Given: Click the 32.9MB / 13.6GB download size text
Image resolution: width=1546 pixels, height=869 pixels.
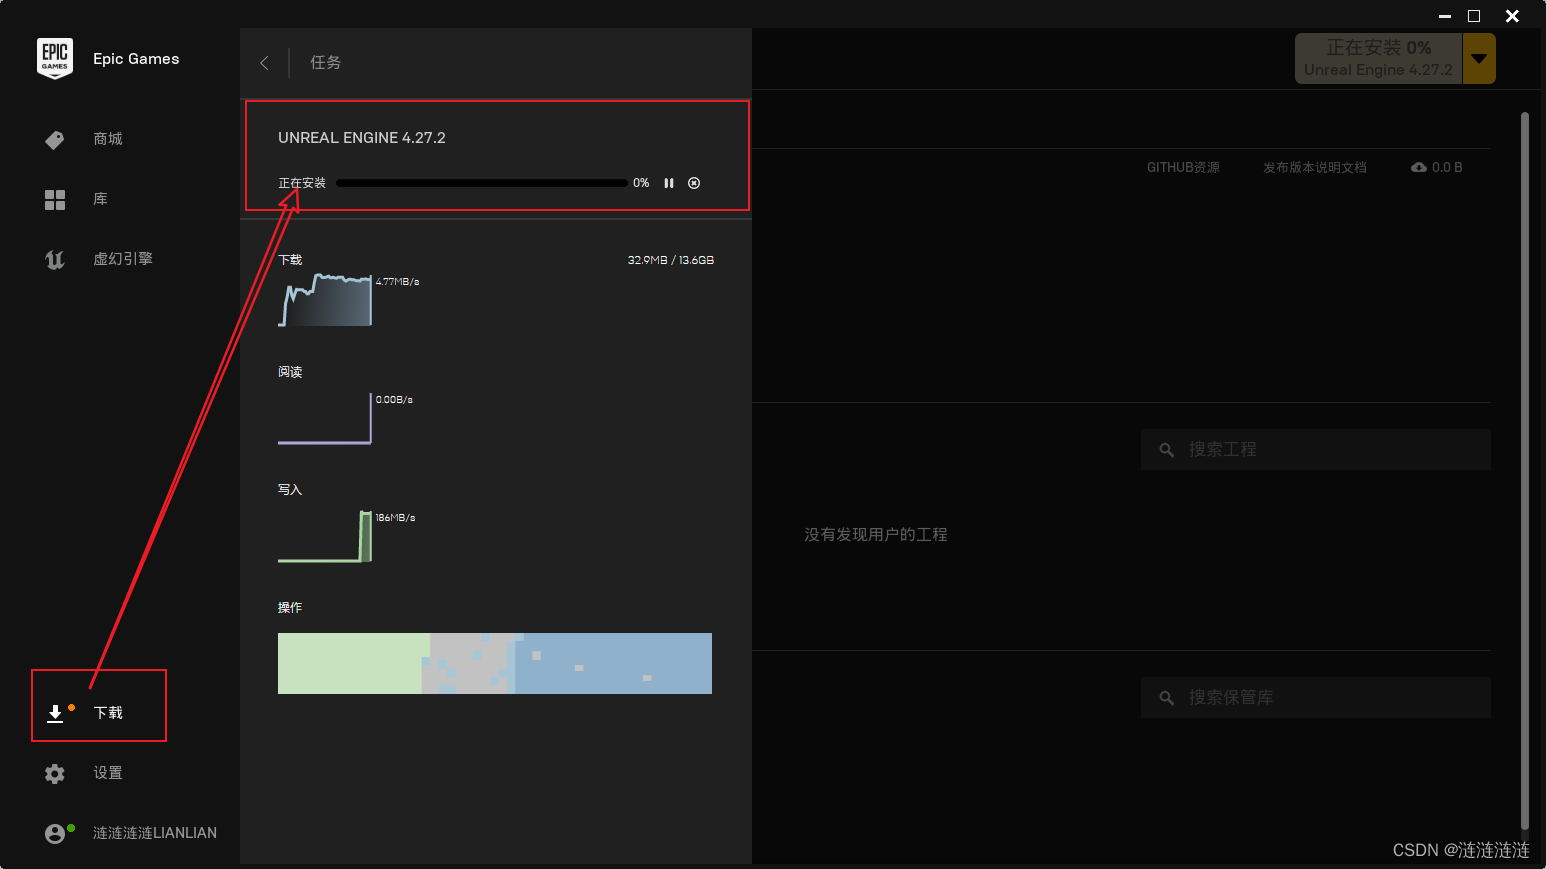Looking at the screenshot, I should click(671, 260).
